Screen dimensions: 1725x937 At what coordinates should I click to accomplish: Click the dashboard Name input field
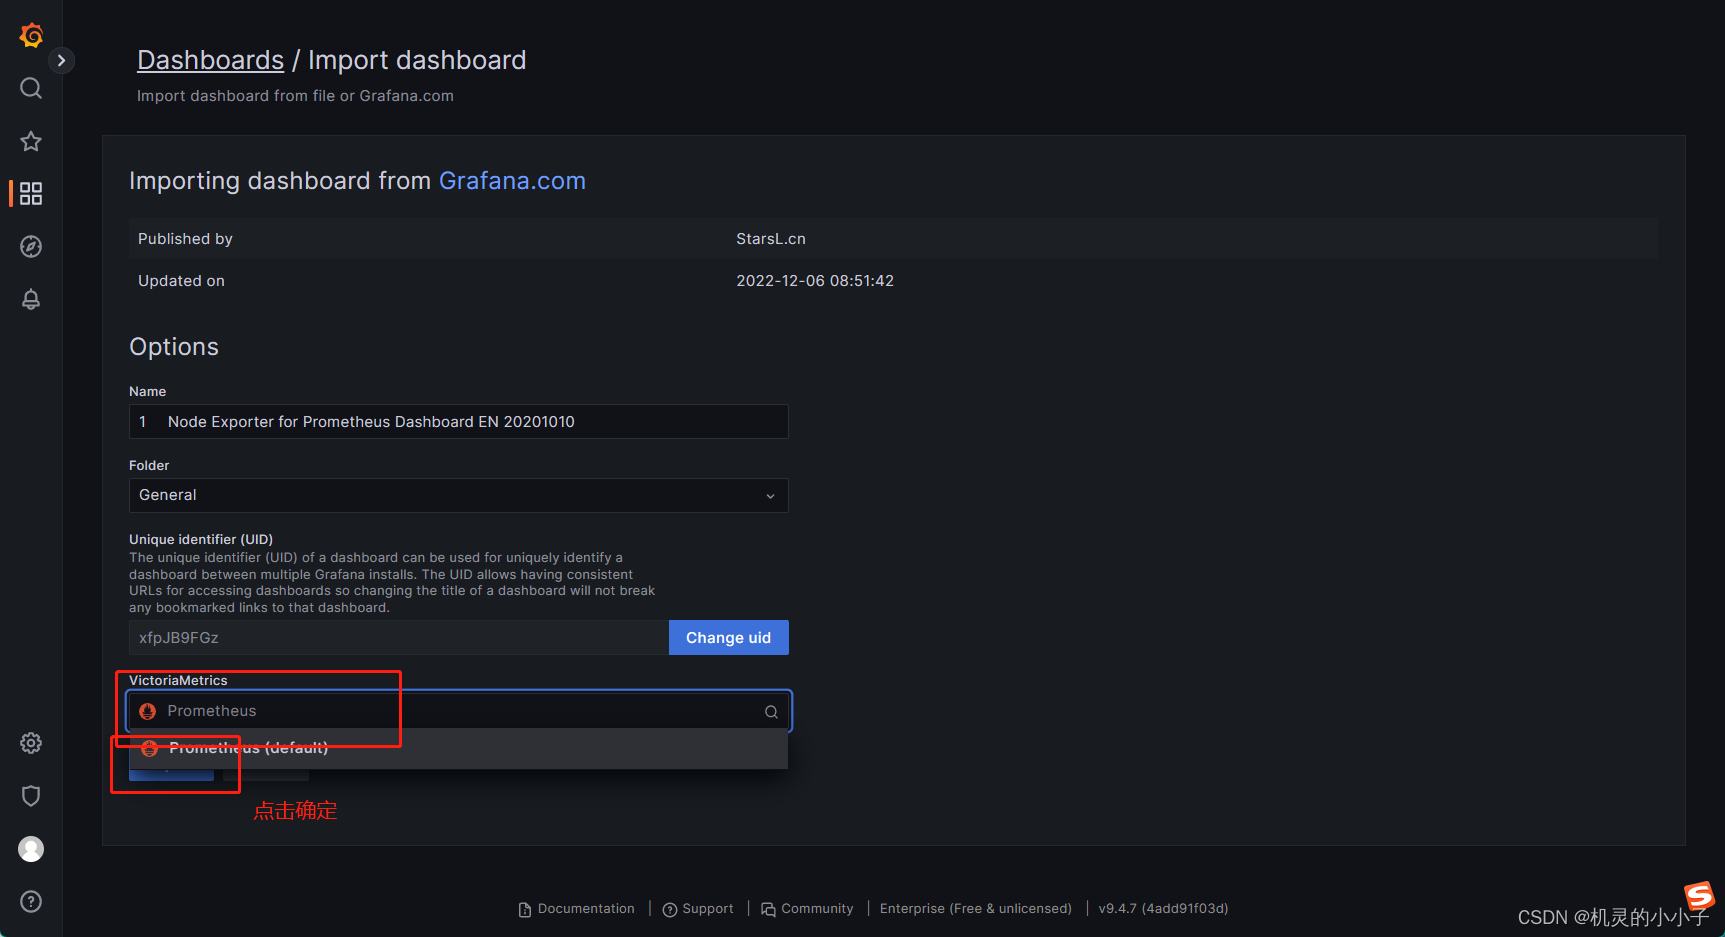point(459,422)
